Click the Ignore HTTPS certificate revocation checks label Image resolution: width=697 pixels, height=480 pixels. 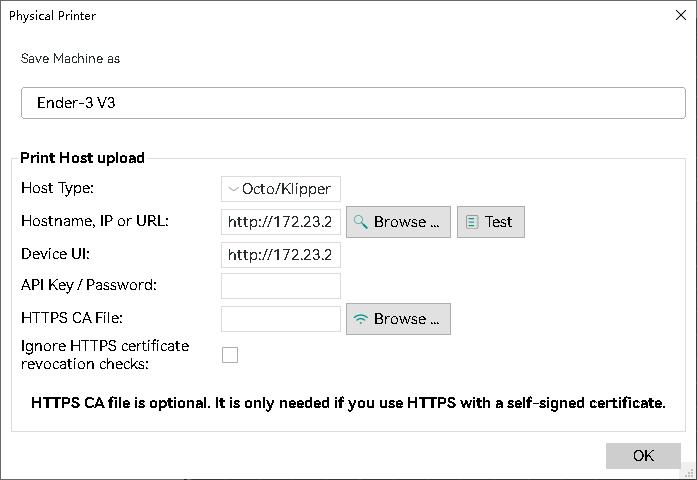coord(105,355)
